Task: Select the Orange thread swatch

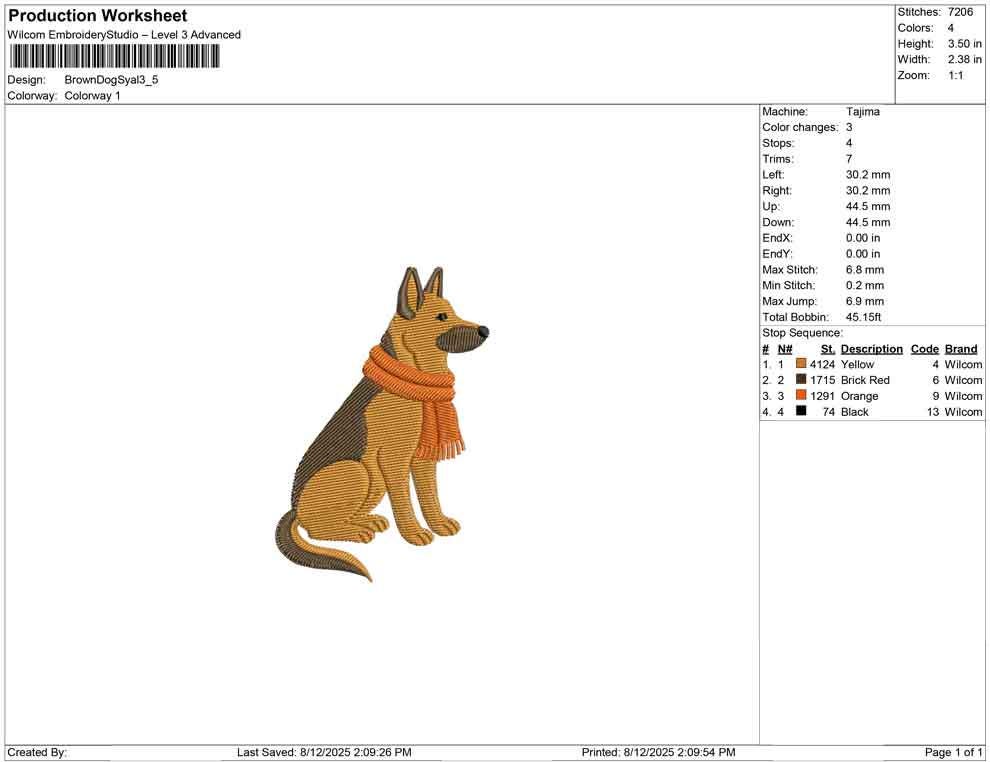Action: (x=799, y=396)
